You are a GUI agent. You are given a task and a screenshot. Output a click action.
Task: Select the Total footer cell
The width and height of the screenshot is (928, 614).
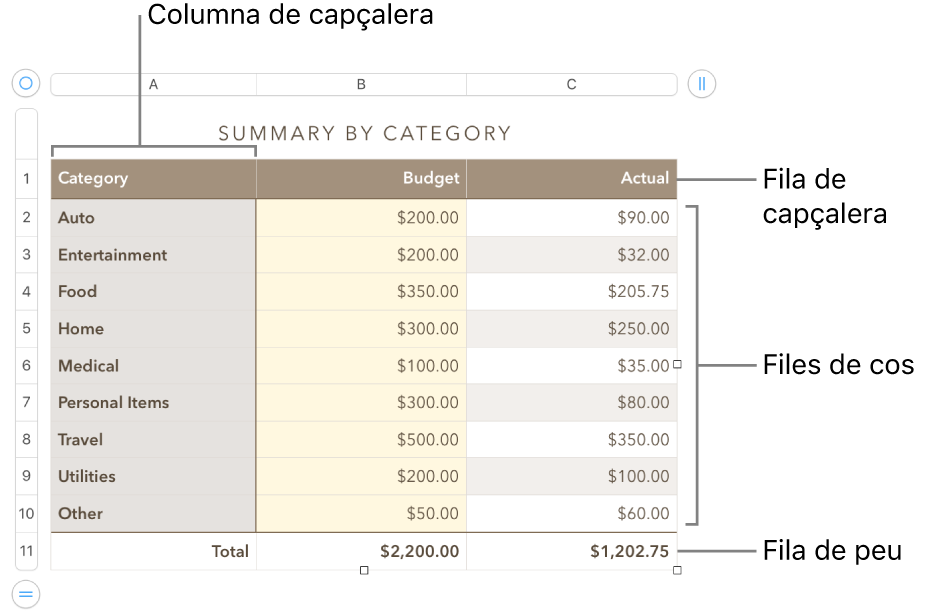tap(150, 551)
